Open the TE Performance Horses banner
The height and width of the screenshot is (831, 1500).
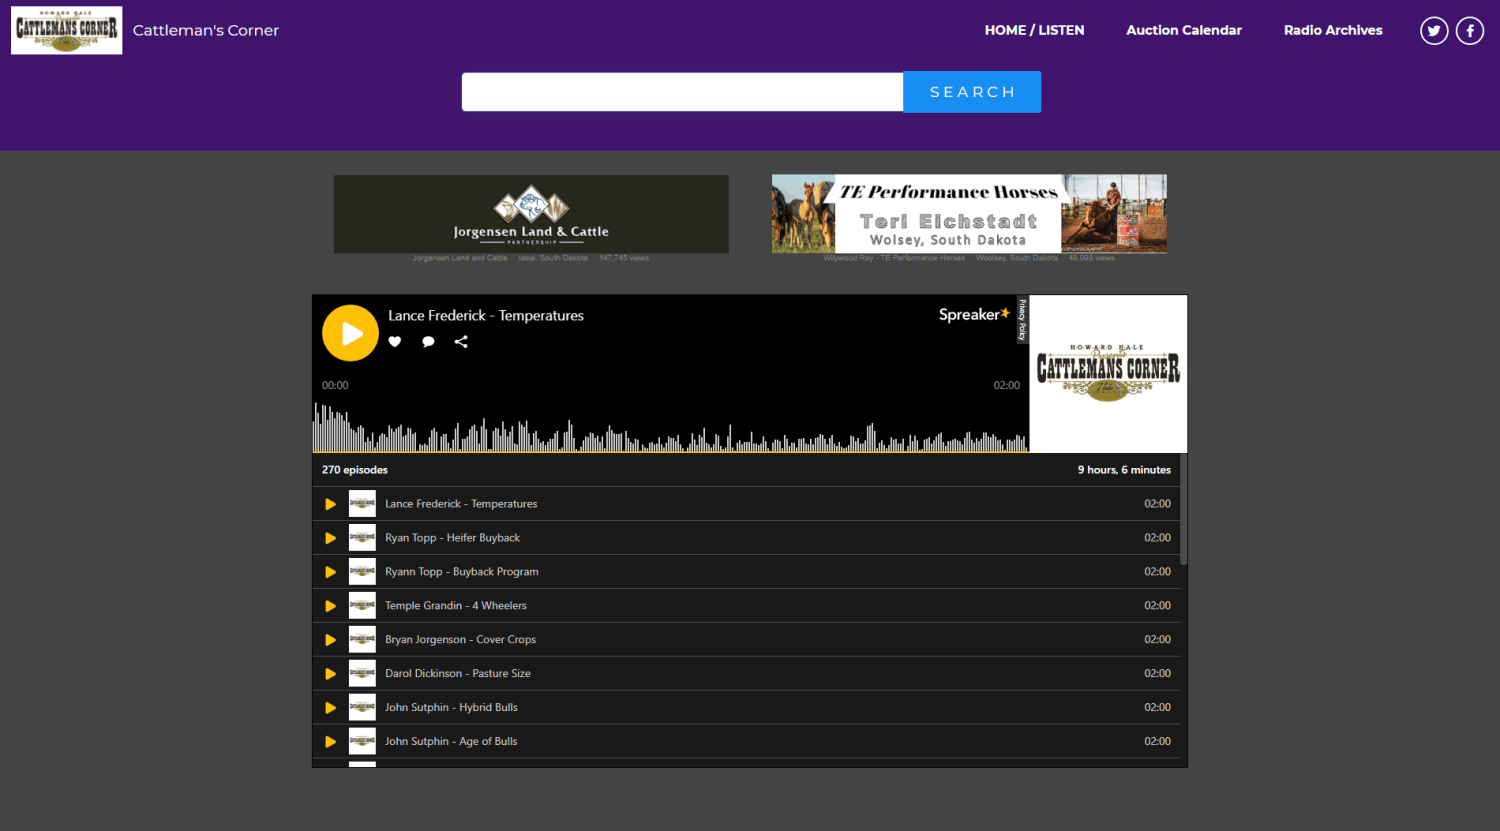click(x=969, y=214)
